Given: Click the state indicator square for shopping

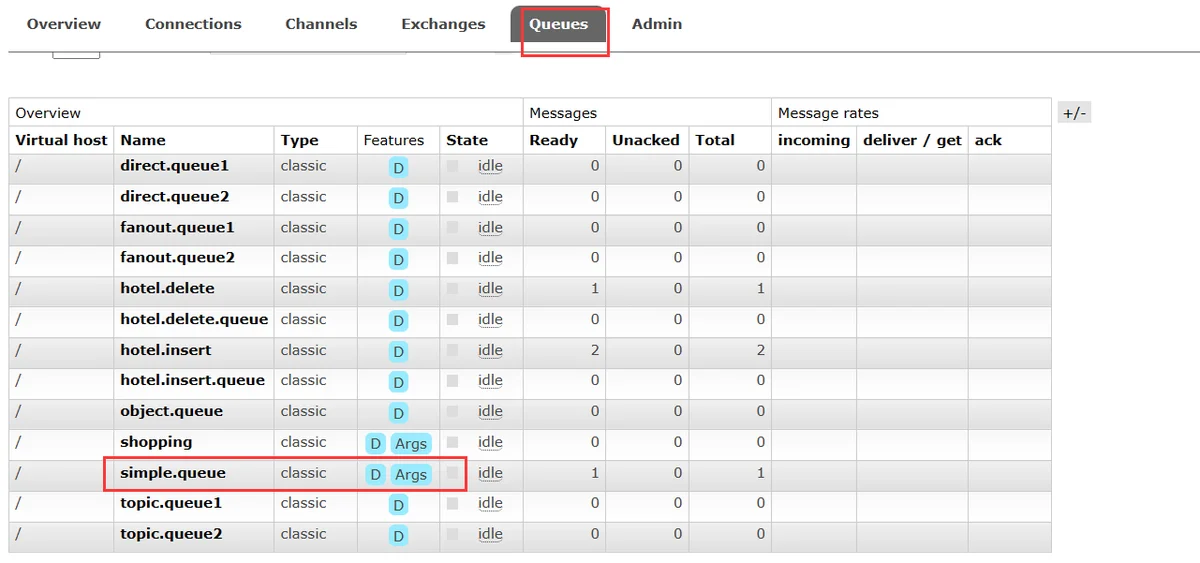Looking at the screenshot, I should click(453, 442).
